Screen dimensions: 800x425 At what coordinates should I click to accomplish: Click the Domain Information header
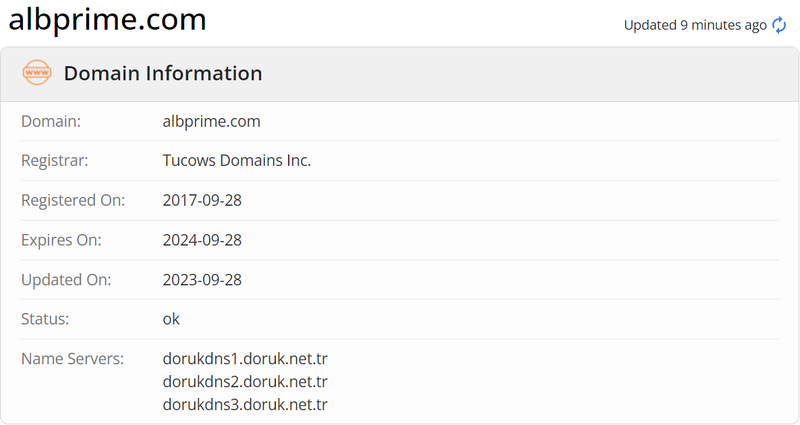coord(163,73)
